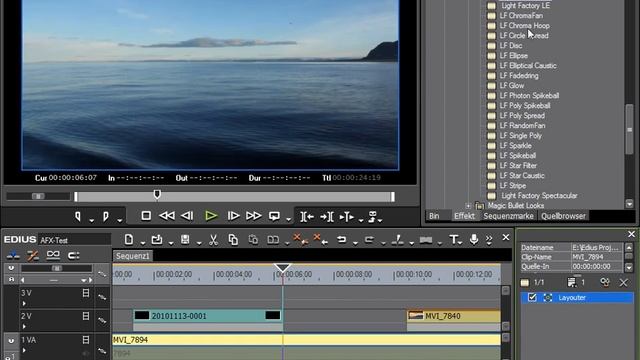Click the Save Project disk icon
The image size is (640, 360).
click(x=185, y=240)
